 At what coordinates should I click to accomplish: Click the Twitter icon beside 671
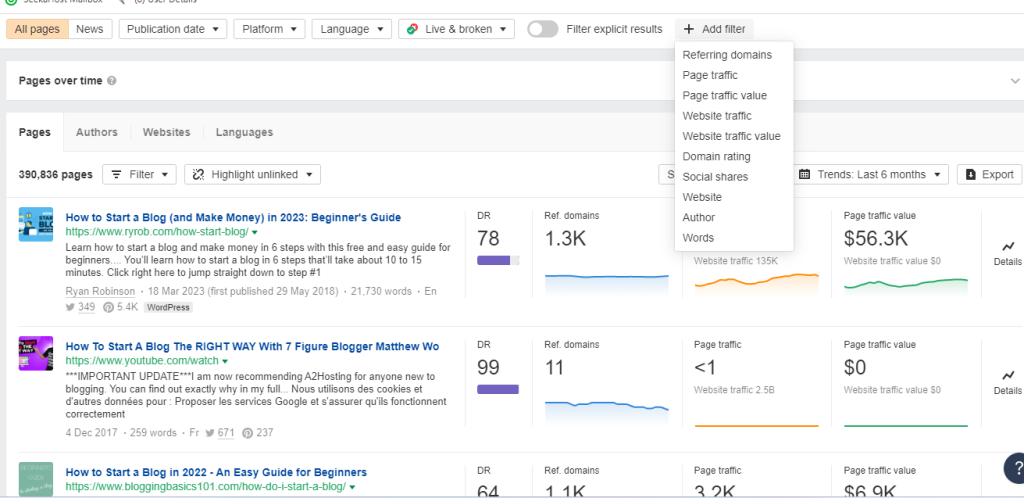click(x=210, y=432)
